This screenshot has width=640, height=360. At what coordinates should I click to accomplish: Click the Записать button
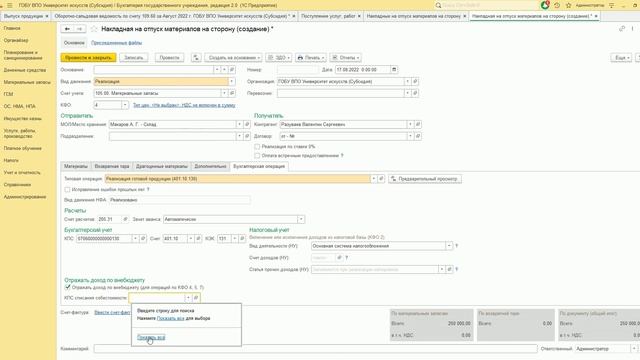(134, 58)
